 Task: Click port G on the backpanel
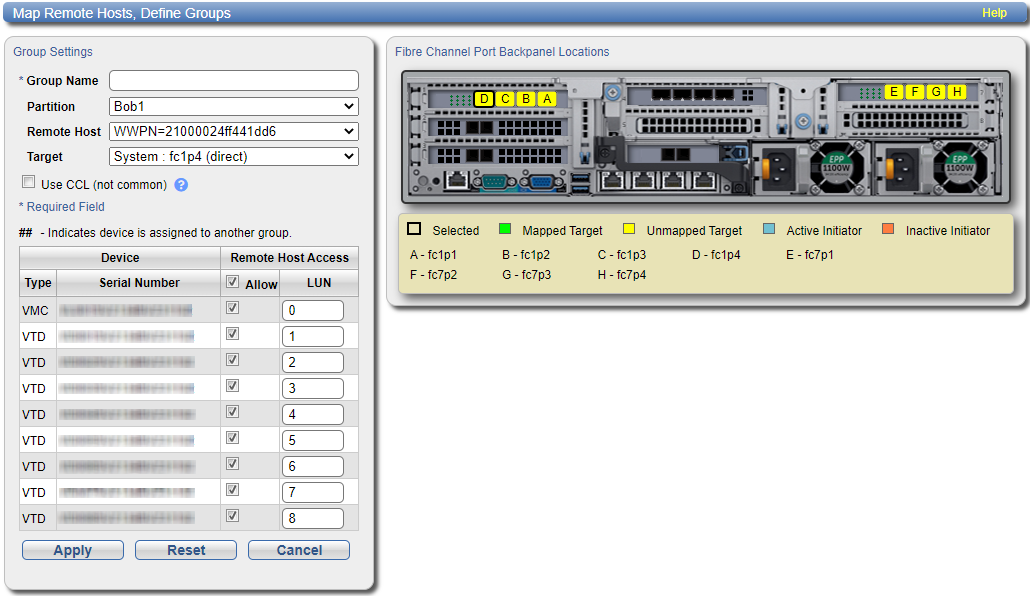click(936, 92)
